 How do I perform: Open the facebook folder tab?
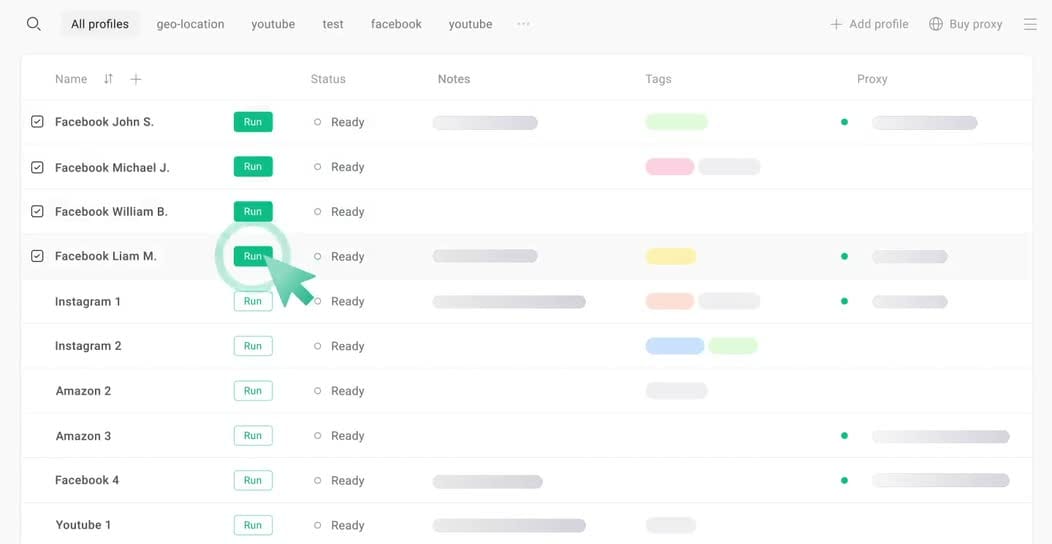click(x=397, y=24)
